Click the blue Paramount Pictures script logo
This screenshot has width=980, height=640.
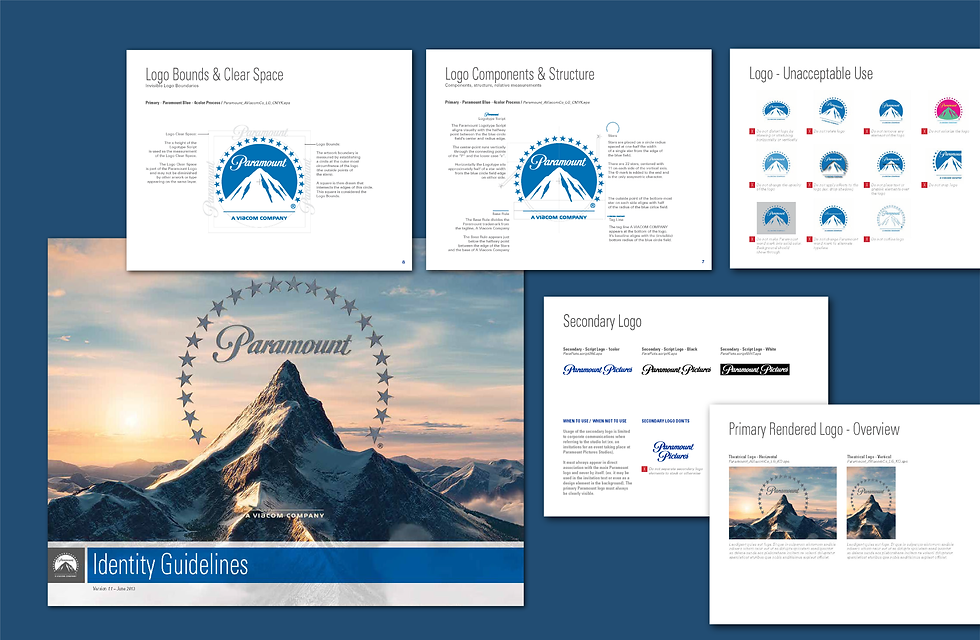[x=598, y=369]
